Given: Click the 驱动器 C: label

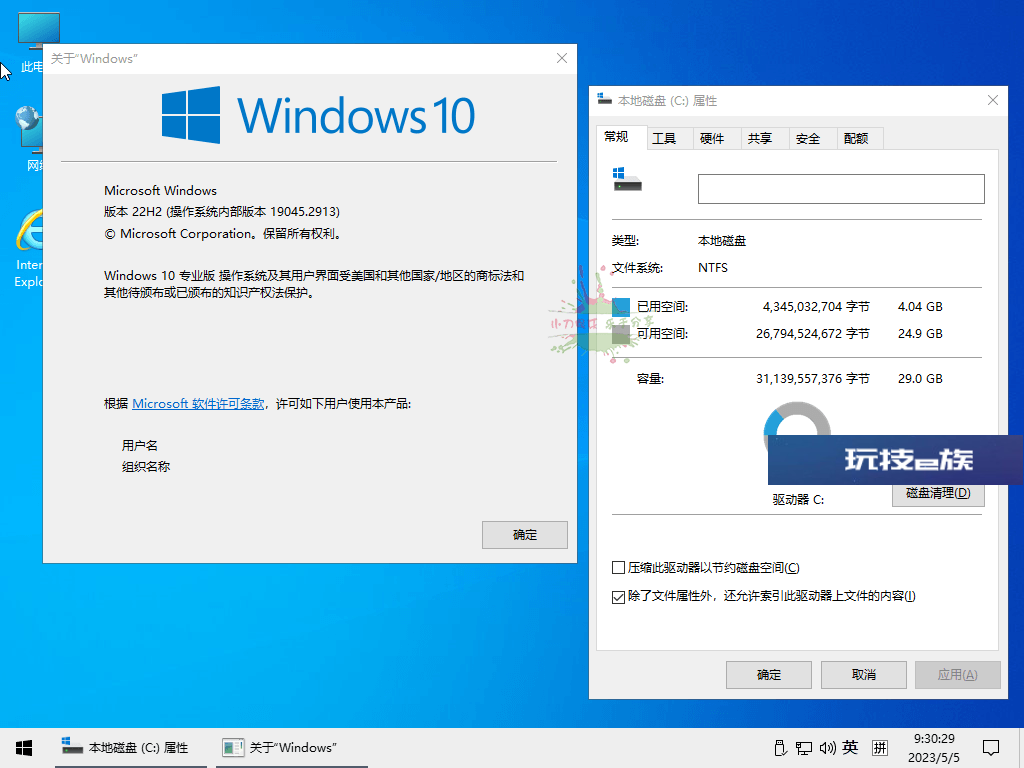Looking at the screenshot, I should (x=798, y=500).
